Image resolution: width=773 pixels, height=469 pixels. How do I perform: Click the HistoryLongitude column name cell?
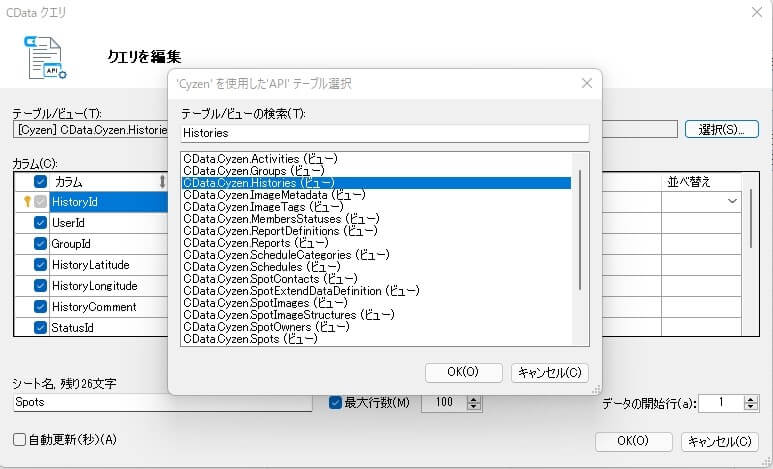pyautogui.click(x=108, y=286)
